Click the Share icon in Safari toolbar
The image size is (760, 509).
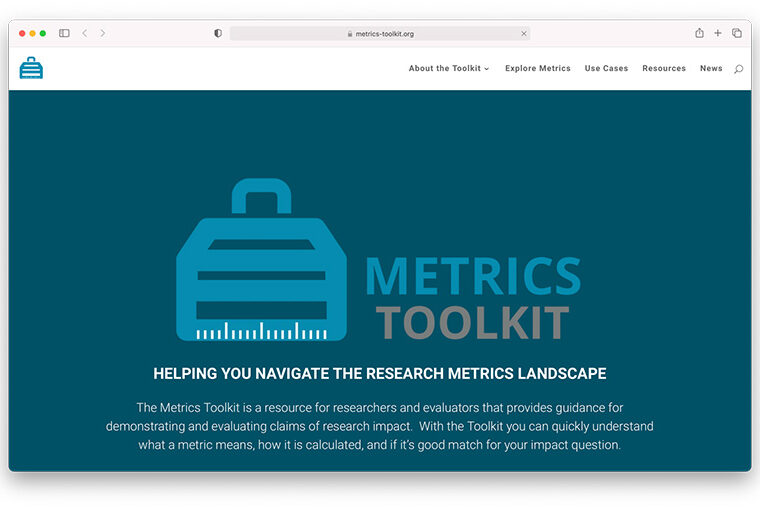(x=699, y=33)
